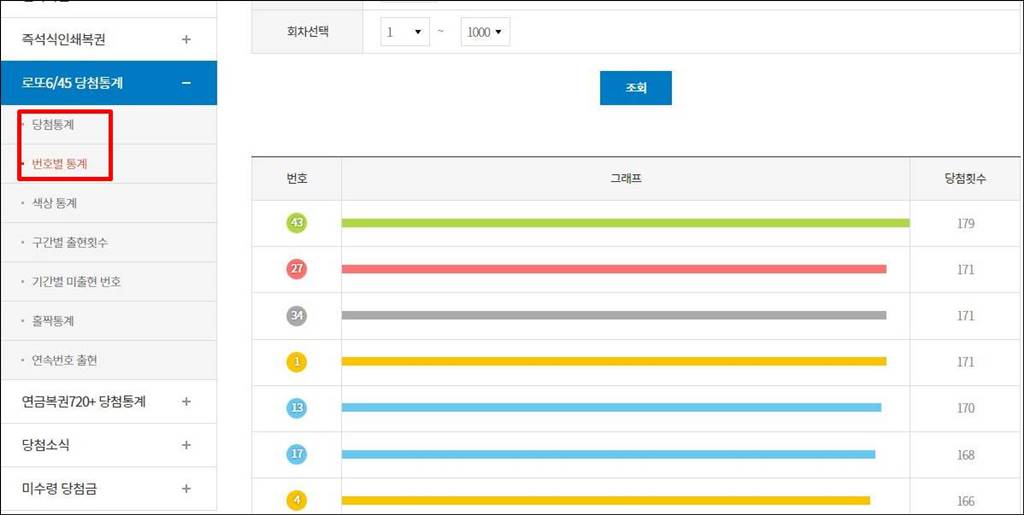Click the red graph bar for number 27
The width and height of the screenshot is (1024, 515).
(x=614, y=269)
